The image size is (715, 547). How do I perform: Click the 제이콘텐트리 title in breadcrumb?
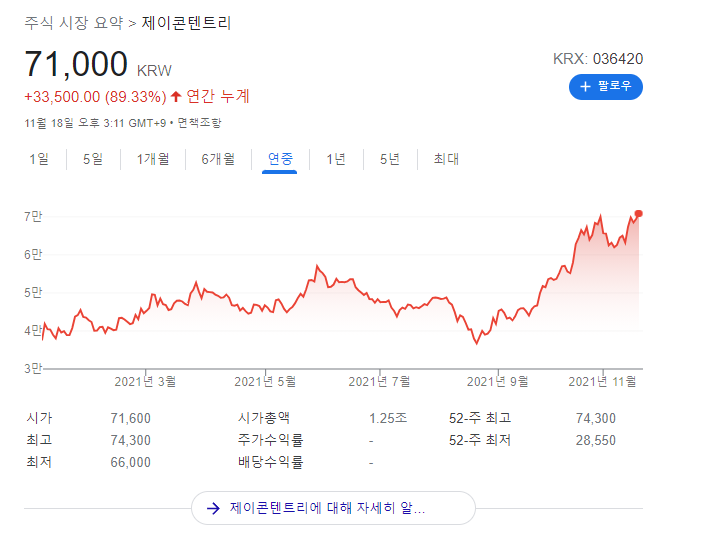pyautogui.click(x=187, y=23)
